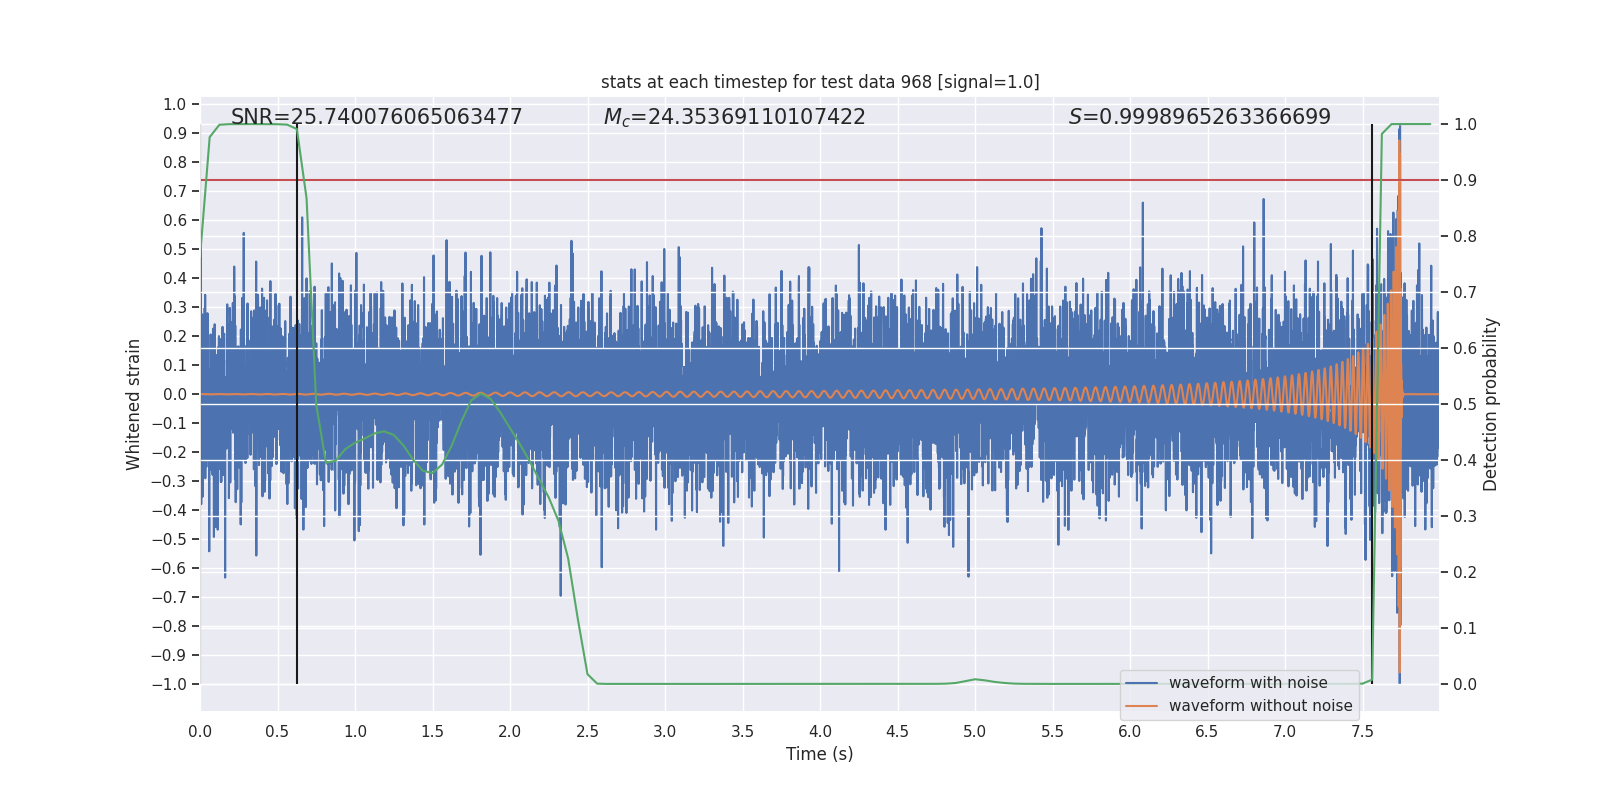Pick Detection probability tick label 0.0
Image resolution: width=1600 pixels, height=800 pixels.
pos(1465,684)
